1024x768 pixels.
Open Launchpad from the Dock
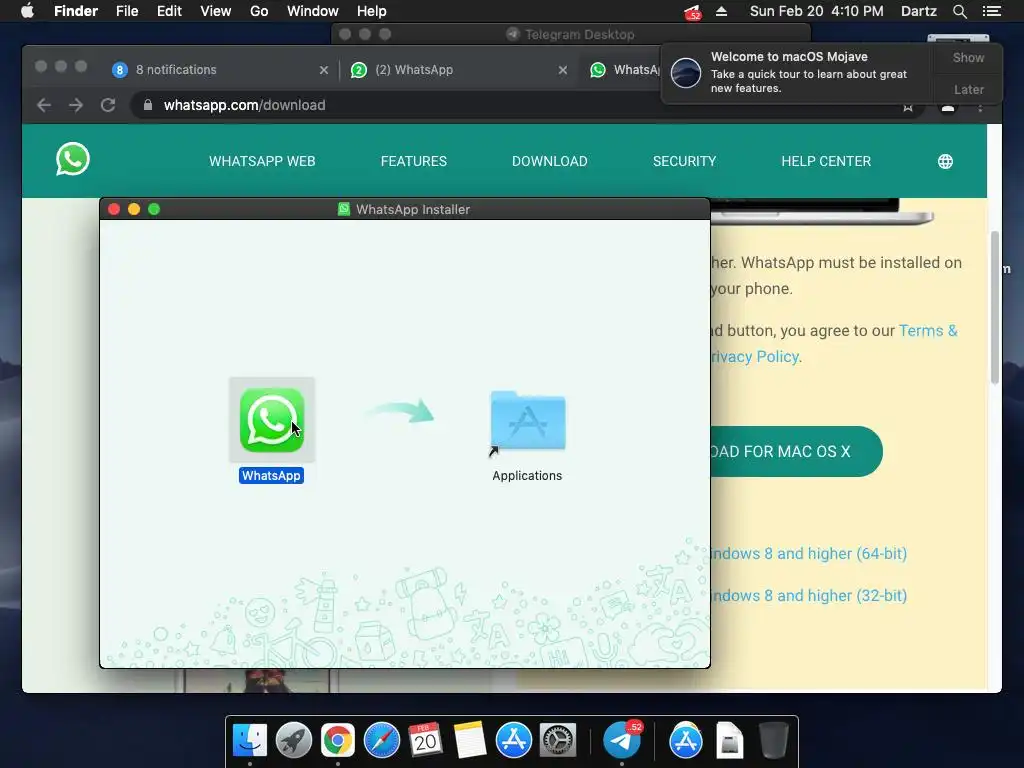tap(294, 741)
